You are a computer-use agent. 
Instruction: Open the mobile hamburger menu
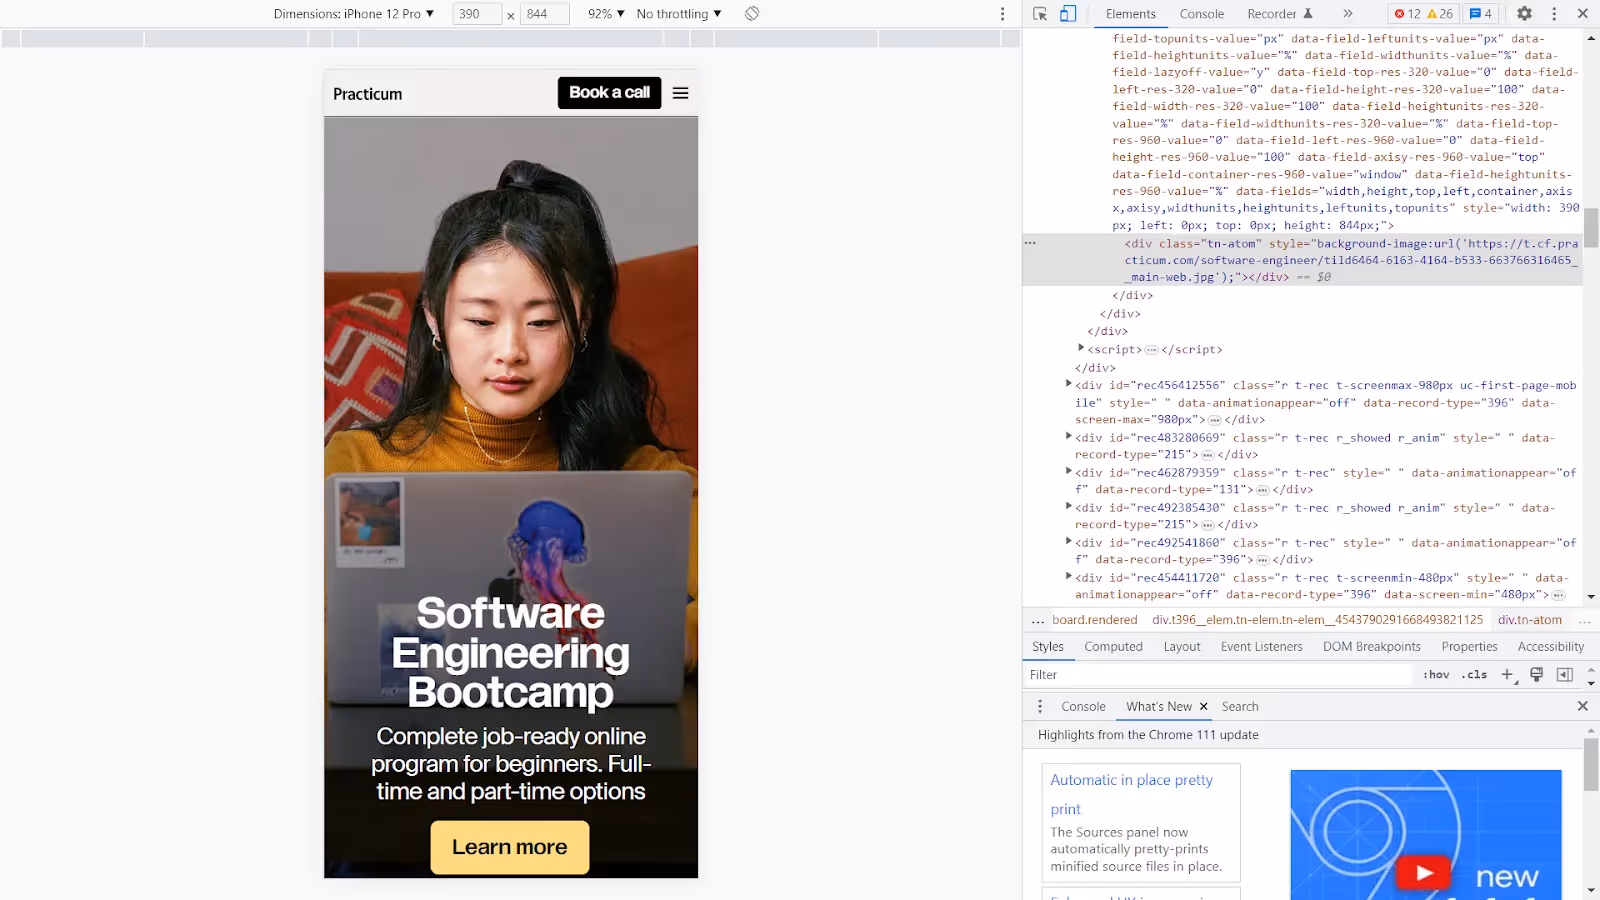[681, 93]
